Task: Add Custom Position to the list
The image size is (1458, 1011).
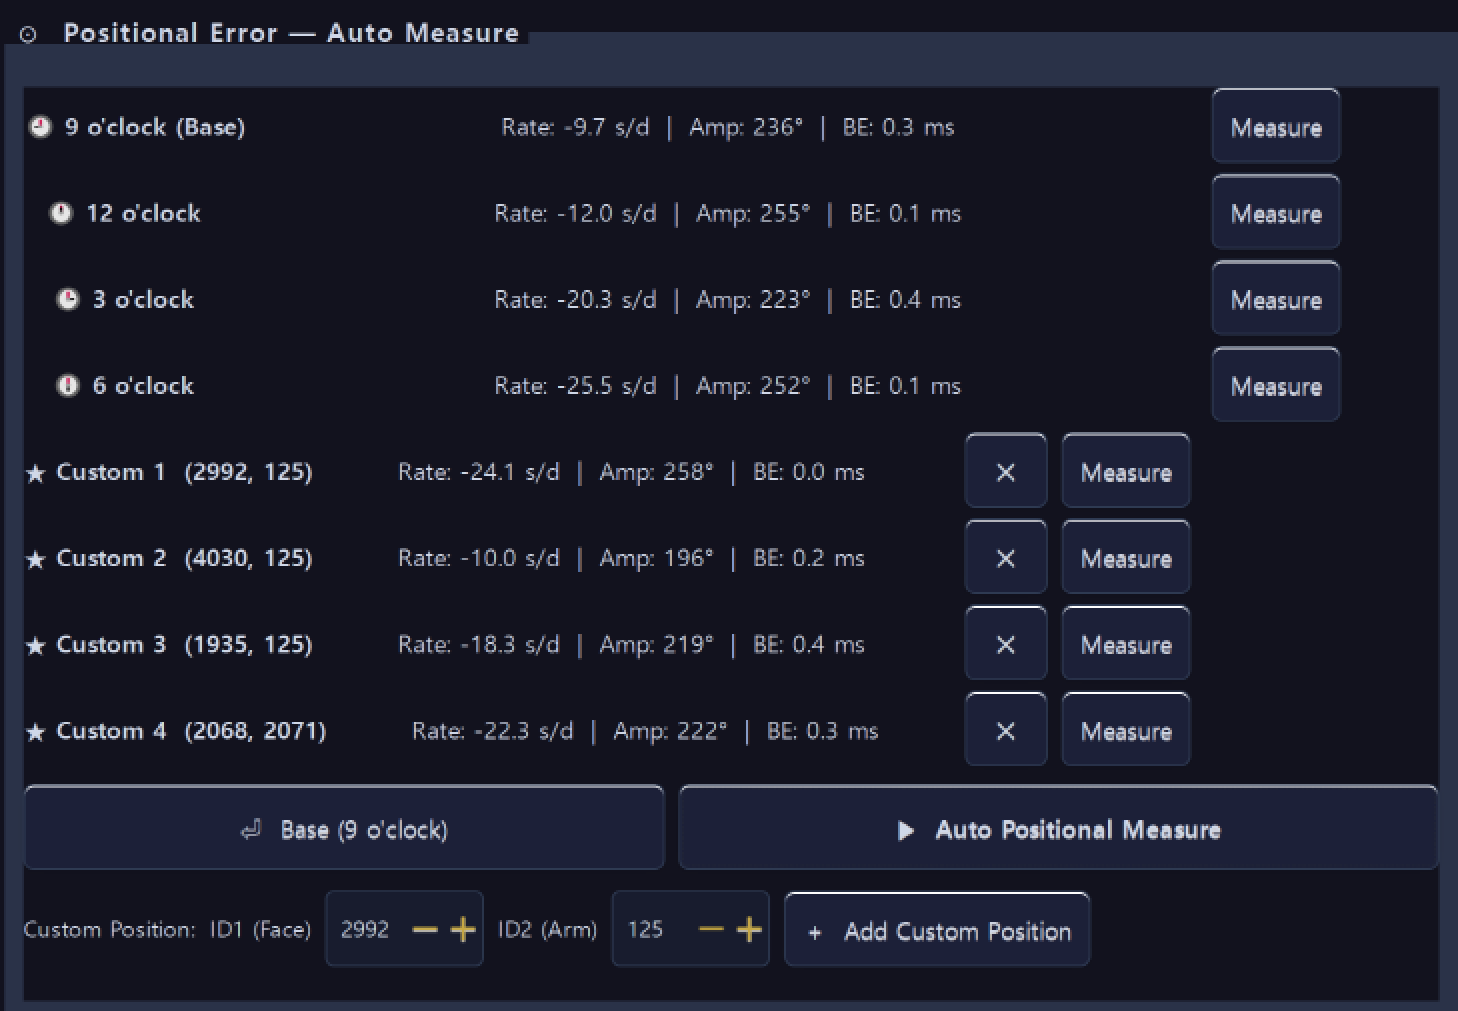Action: [937, 931]
